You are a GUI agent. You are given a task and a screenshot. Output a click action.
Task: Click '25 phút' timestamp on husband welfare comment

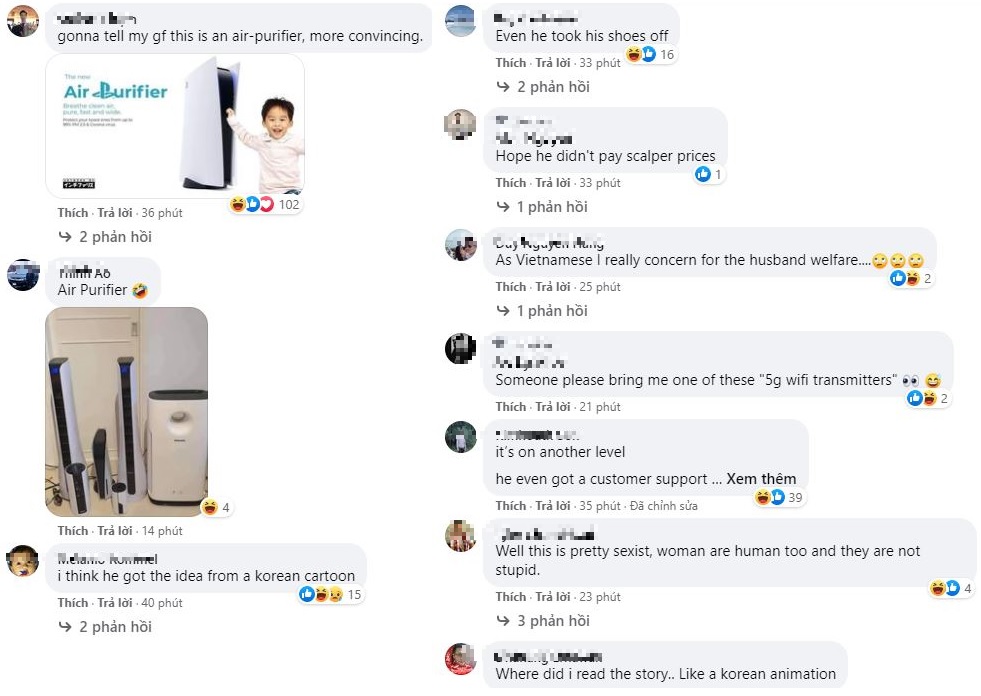point(600,287)
